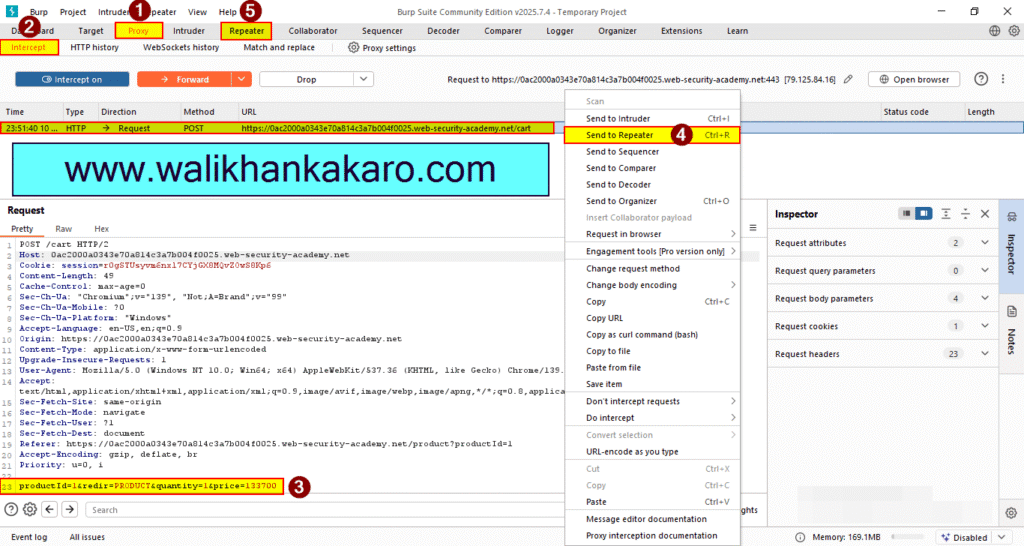Open the Repeater main tab
Image resolution: width=1024 pixels, height=546 pixels.
click(x=246, y=31)
